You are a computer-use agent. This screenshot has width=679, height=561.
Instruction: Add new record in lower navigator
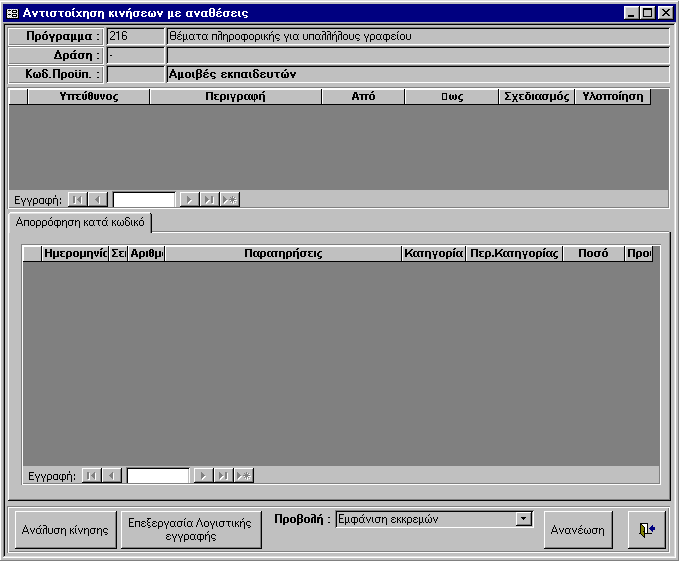point(243,475)
